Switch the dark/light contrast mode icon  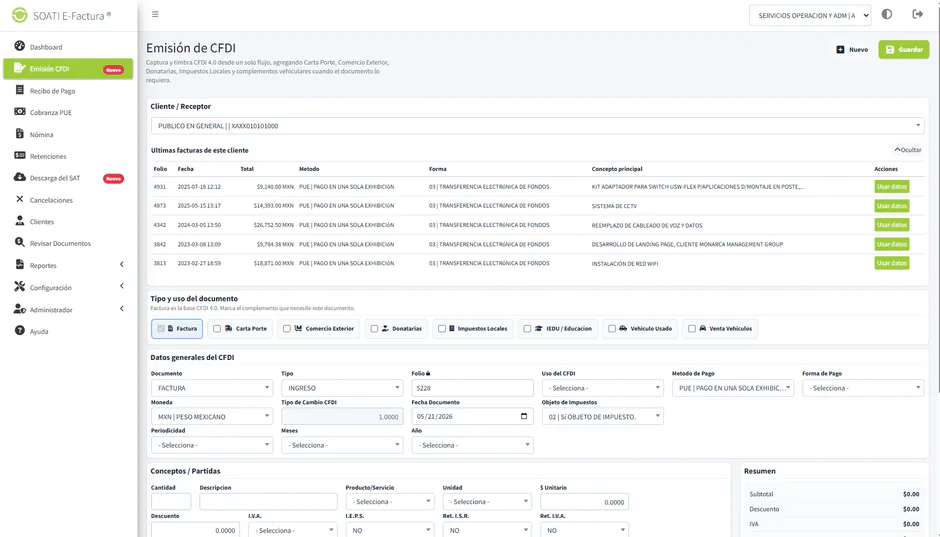887,14
